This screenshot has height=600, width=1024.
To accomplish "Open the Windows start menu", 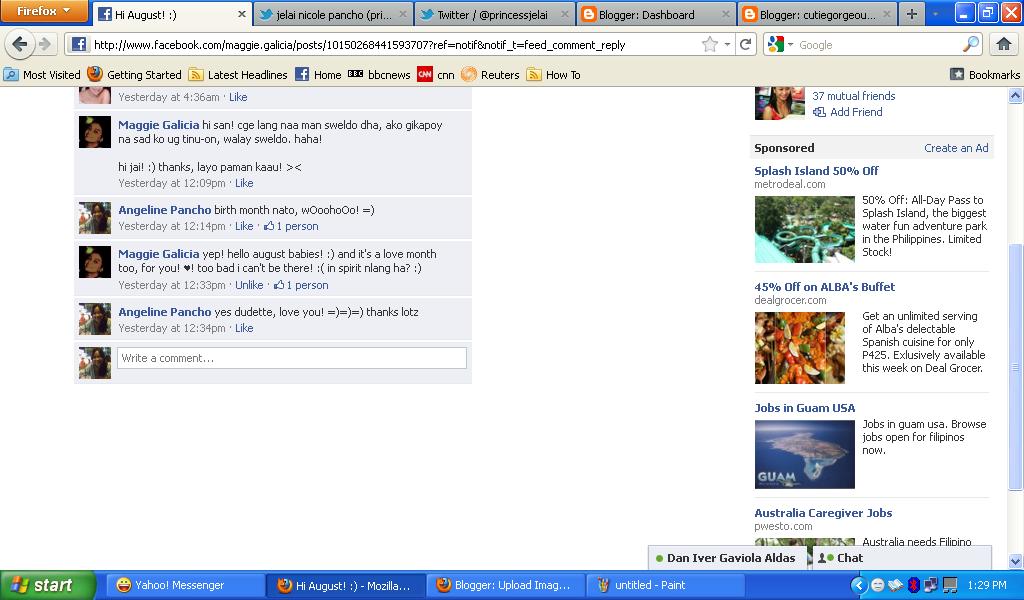I will coord(47,585).
